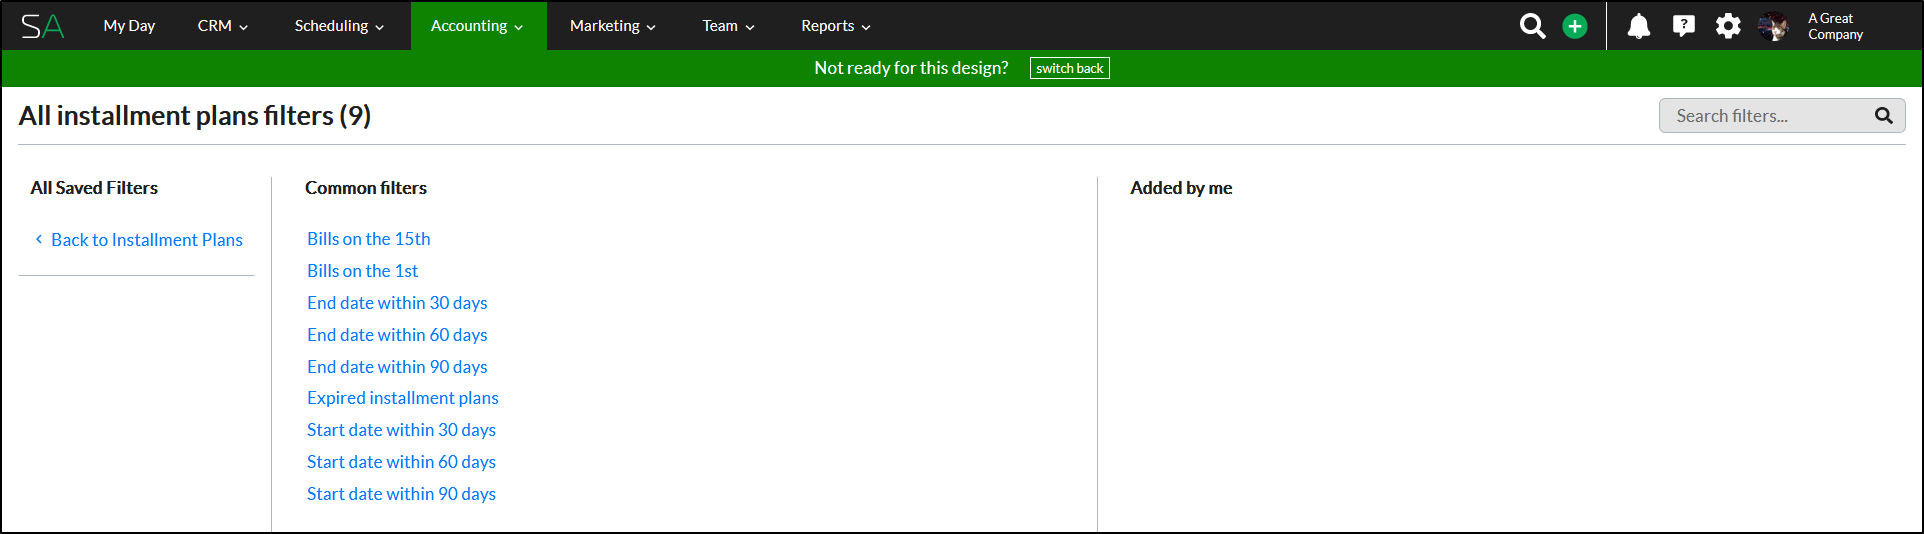
Task: Expand the Team dropdown menu
Action: (728, 26)
